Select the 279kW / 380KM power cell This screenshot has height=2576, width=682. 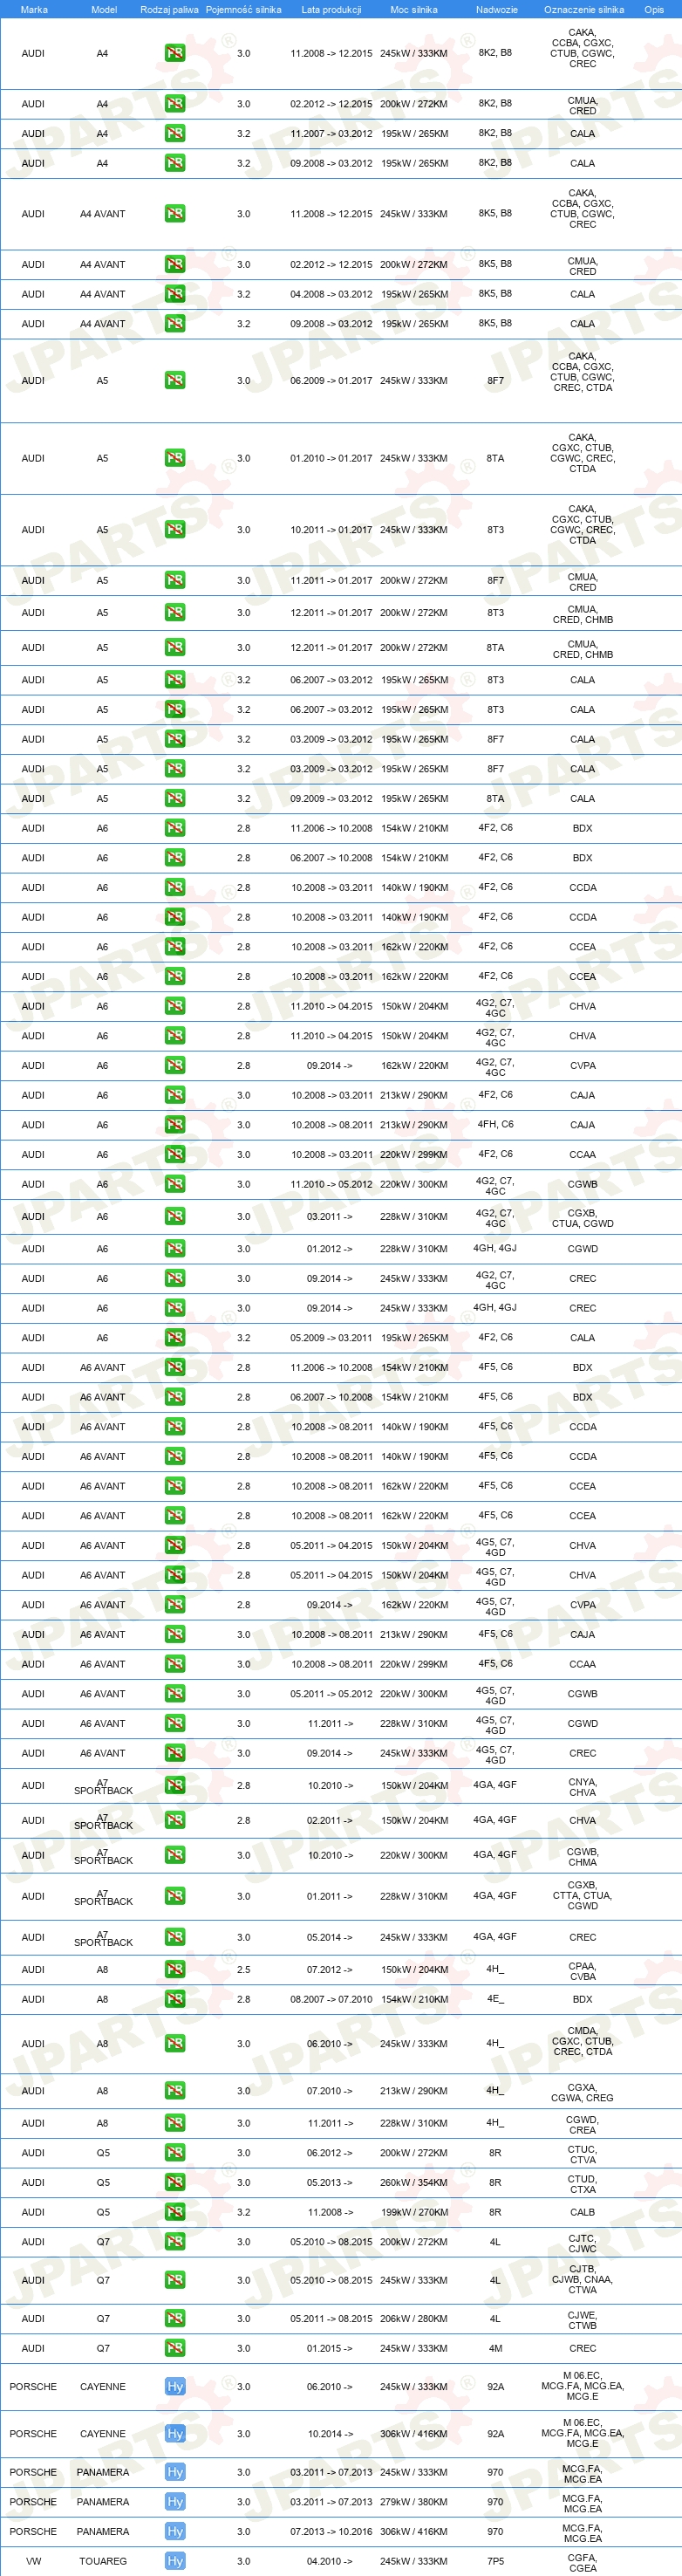point(414,2502)
